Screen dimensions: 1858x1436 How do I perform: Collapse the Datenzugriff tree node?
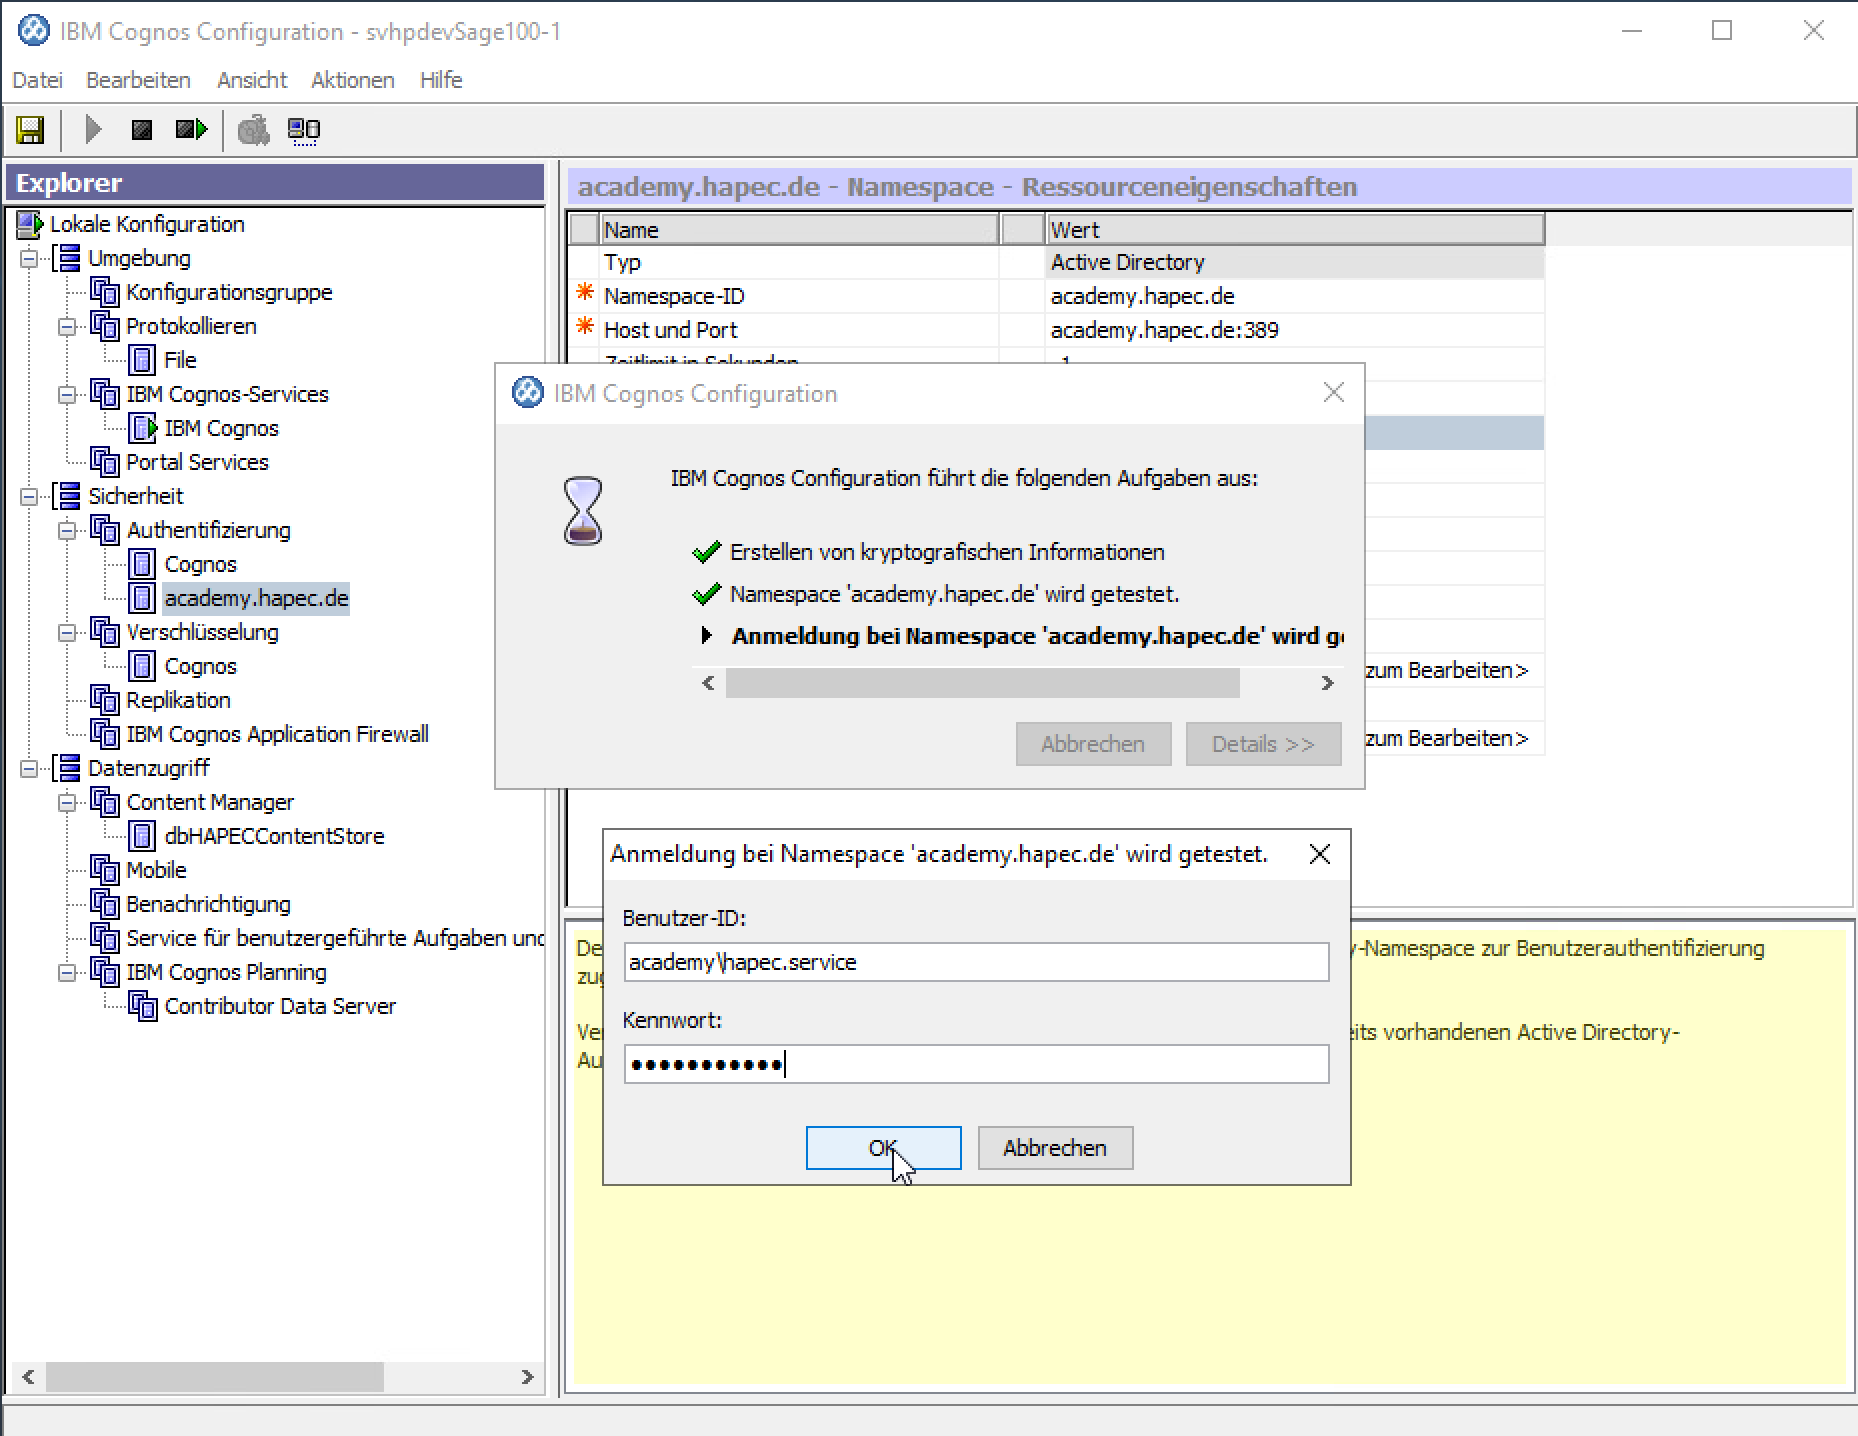pyautogui.click(x=30, y=769)
